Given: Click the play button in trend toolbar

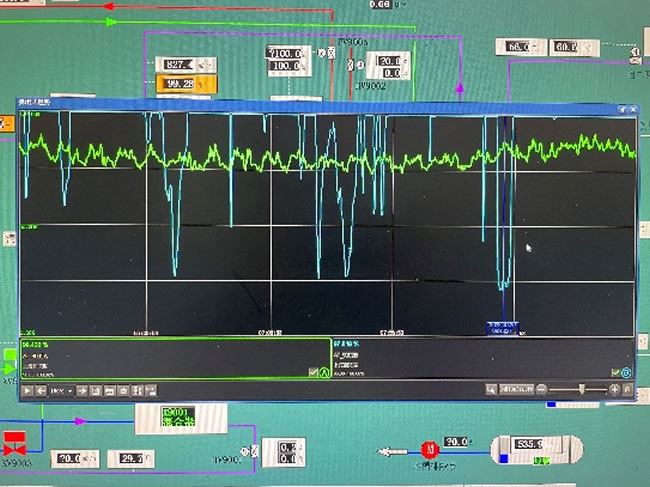Looking at the screenshot, I should click(x=28, y=390).
